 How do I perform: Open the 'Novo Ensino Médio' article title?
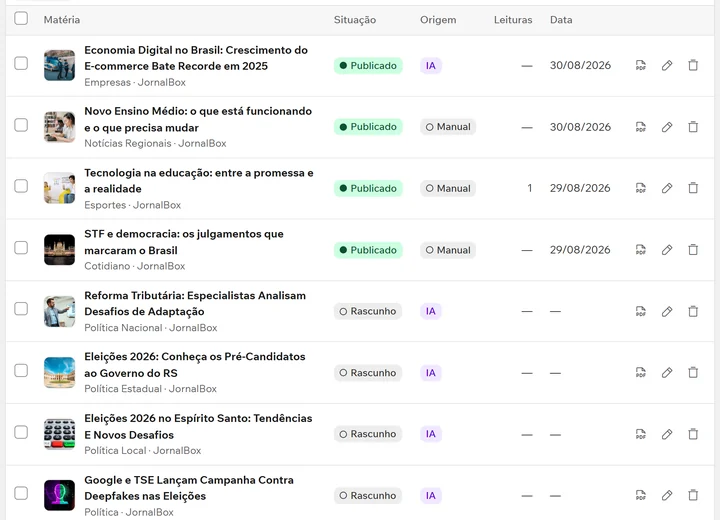click(198, 119)
